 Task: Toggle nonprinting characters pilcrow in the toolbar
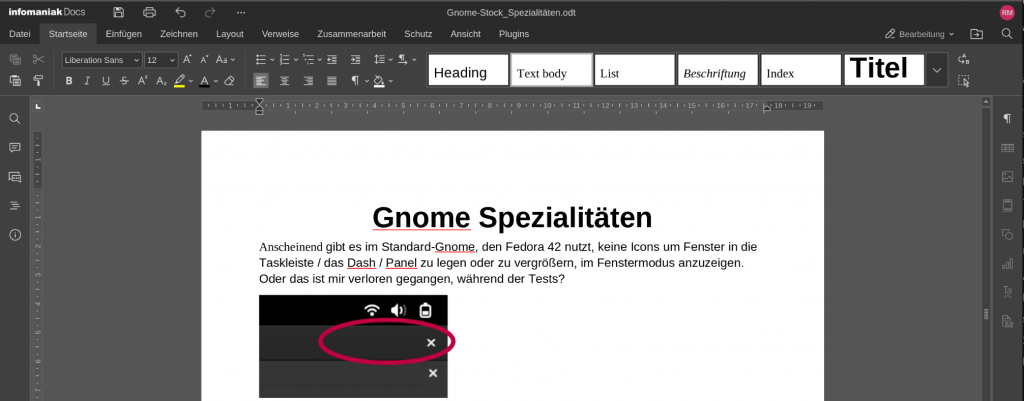click(x=355, y=81)
